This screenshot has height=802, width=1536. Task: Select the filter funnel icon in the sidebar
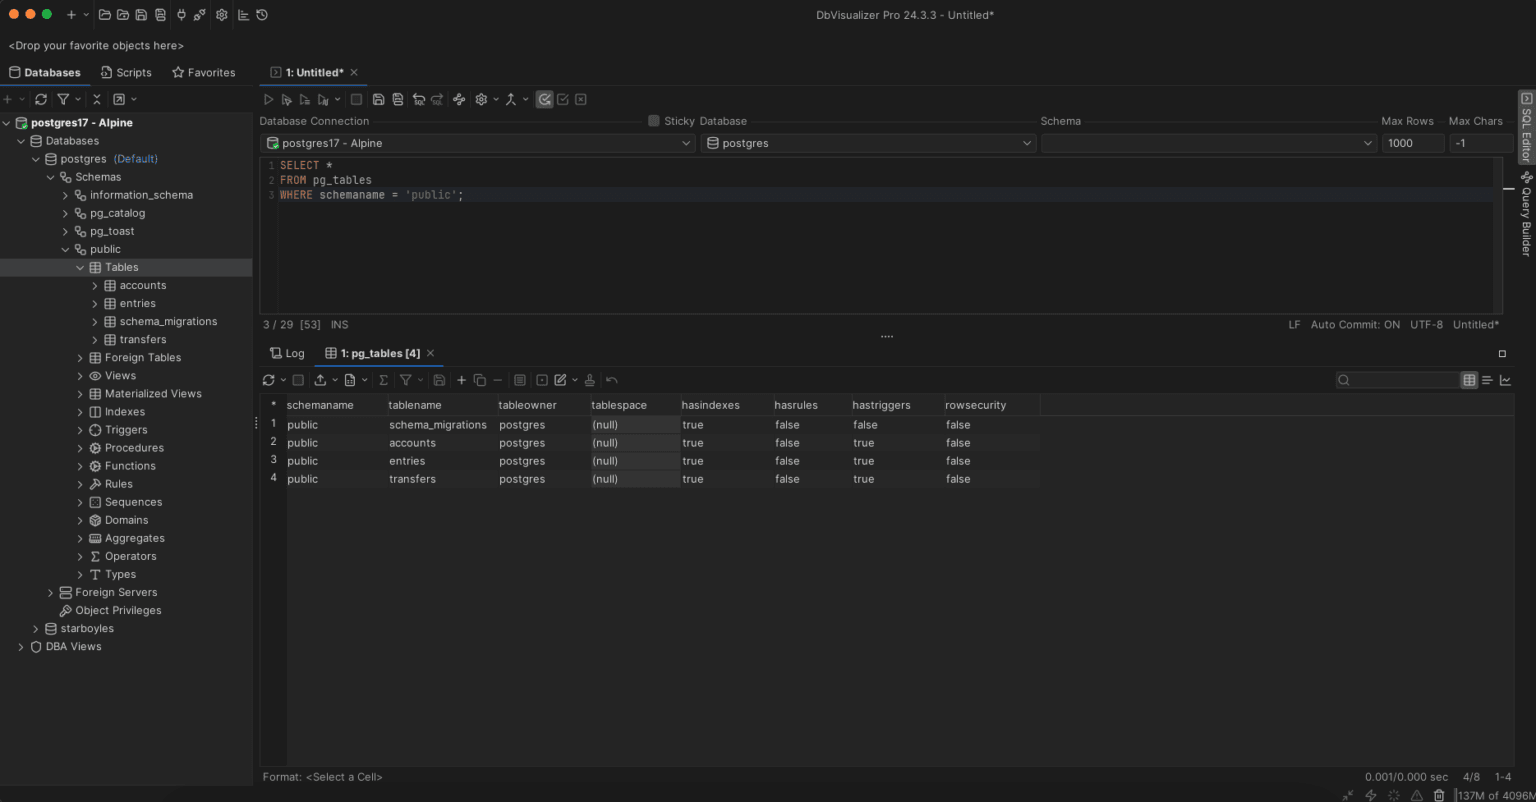[x=62, y=99]
